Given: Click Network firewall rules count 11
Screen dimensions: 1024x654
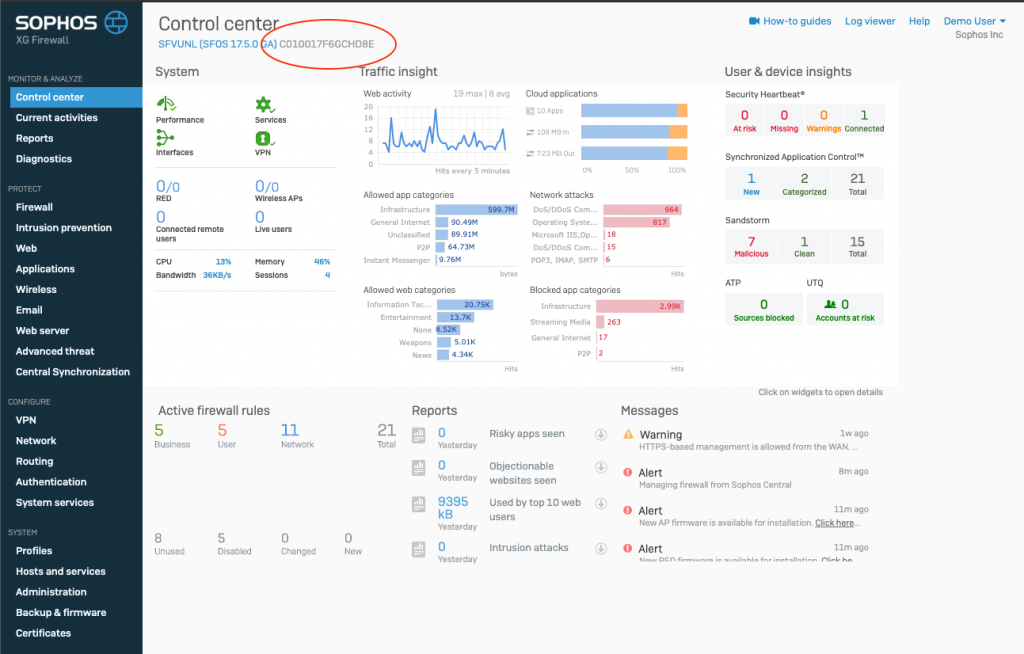Looking at the screenshot, I should 290,431.
